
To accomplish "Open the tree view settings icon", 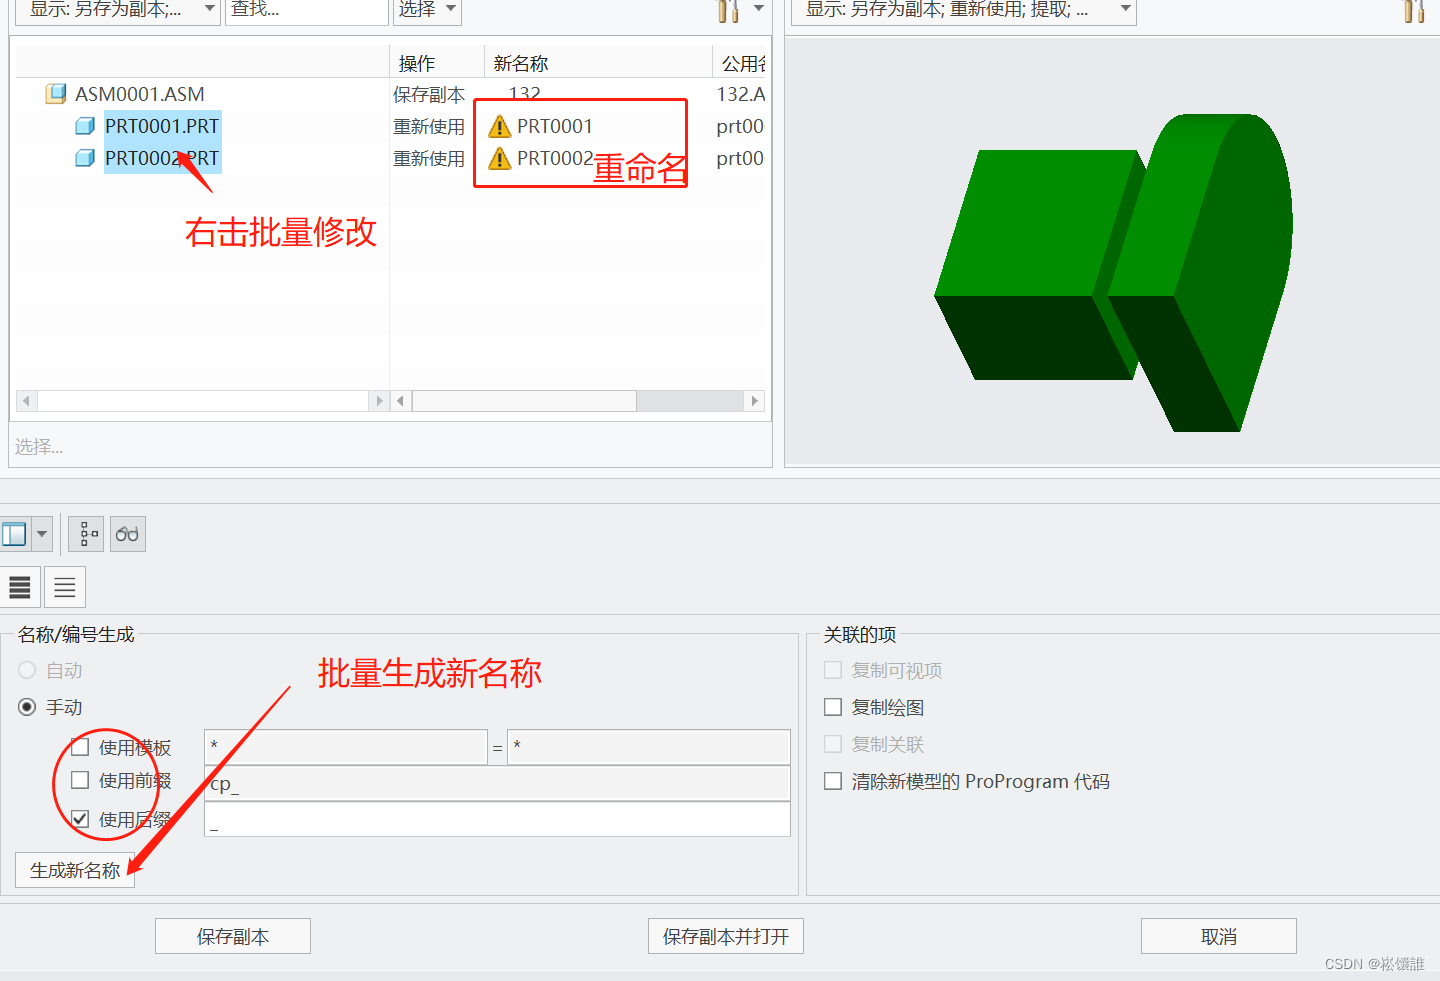I will [88, 534].
